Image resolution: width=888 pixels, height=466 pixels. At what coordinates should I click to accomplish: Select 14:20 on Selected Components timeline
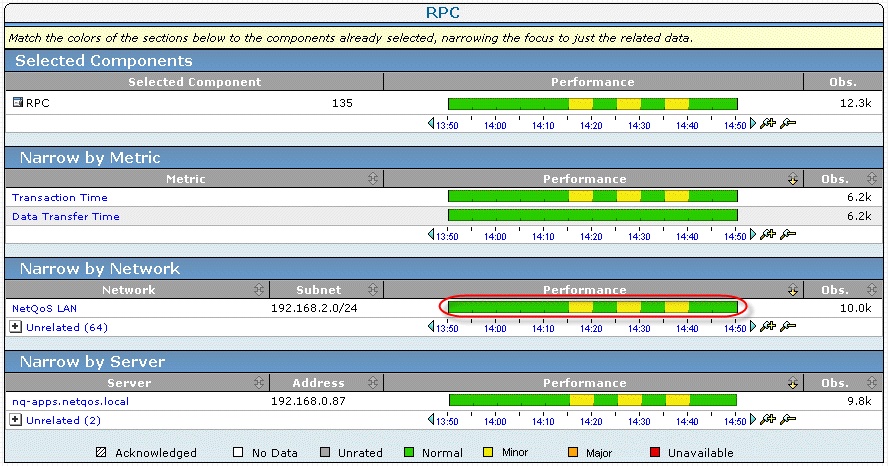coord(591,126)
